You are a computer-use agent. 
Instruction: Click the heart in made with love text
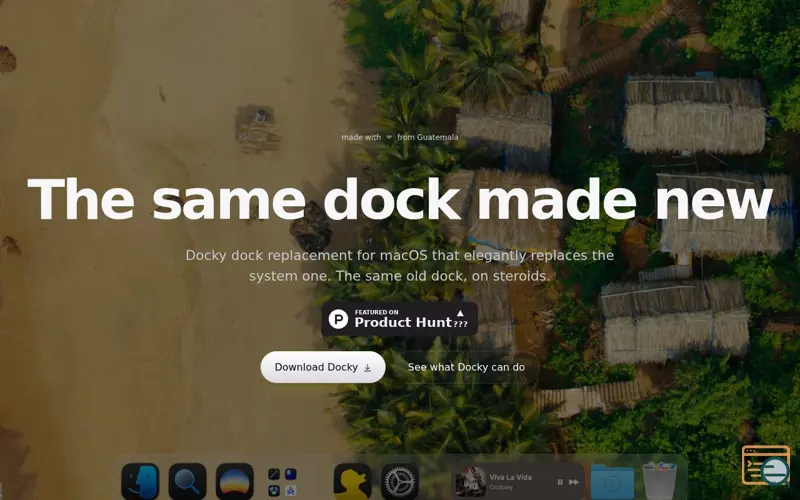tap(389, 137)
